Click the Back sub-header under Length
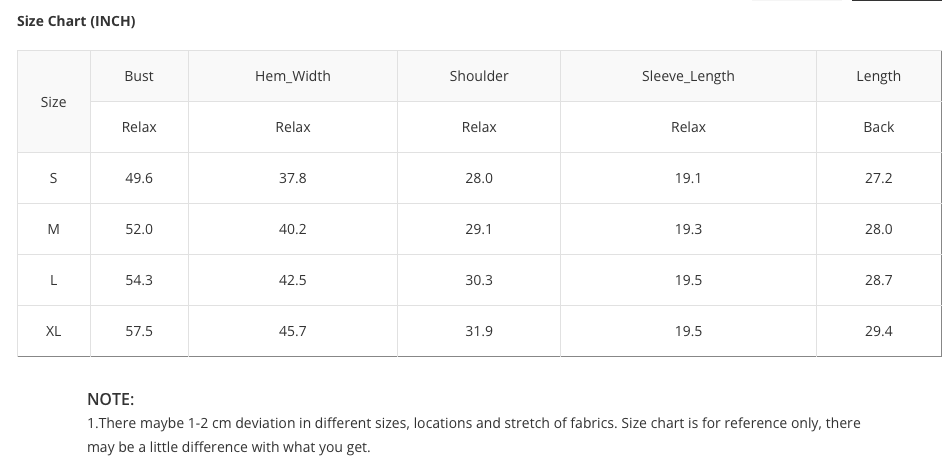This screenshot has height=468, width=951. (878, 127)
